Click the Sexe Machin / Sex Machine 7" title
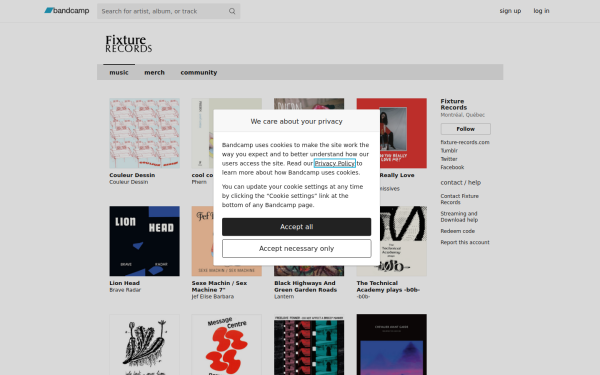The height and width of the screenshot is (375, 600). 219,286
